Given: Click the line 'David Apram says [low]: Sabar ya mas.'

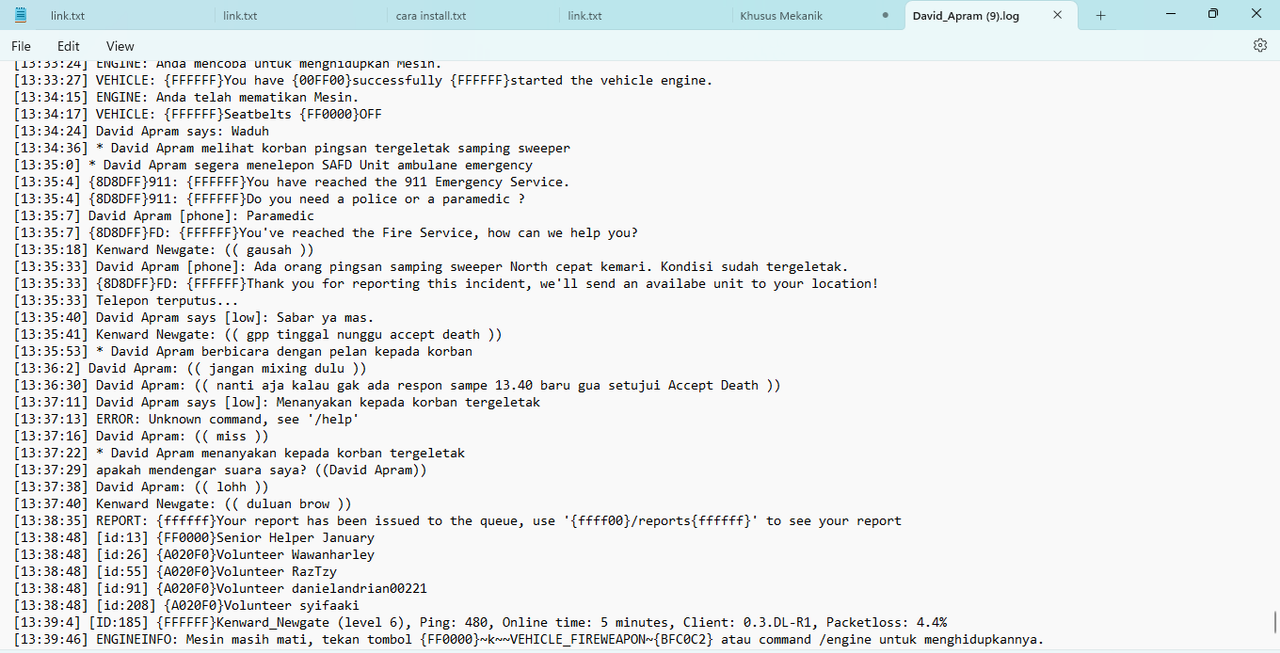Looking at the screenshot, I should tap(194, 318).
